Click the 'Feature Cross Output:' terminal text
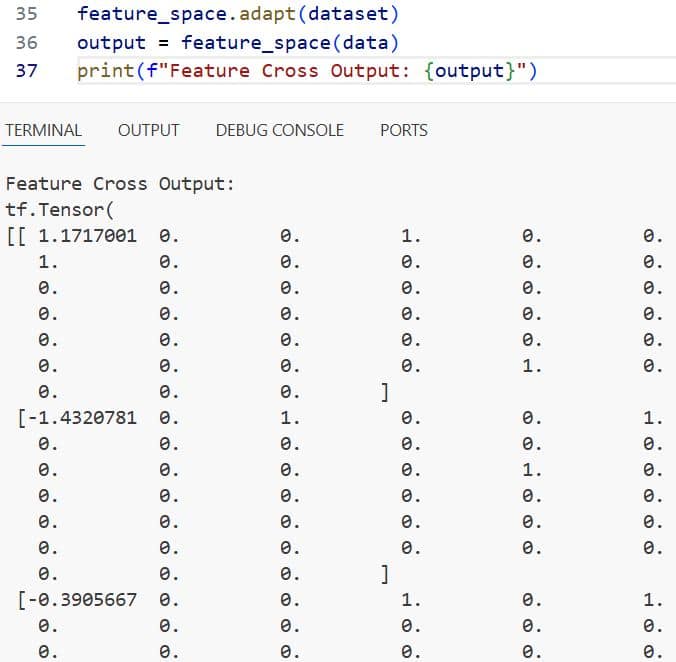The image size is (676, 662). (x=120, y=184)
